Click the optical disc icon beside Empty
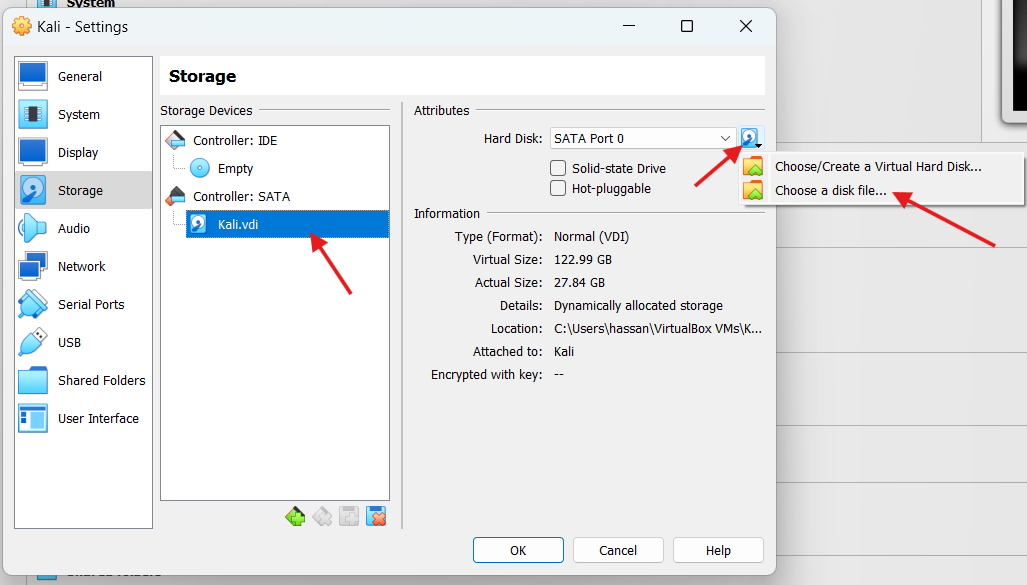Screen dimensions: 1027x585 coord(200,168)
